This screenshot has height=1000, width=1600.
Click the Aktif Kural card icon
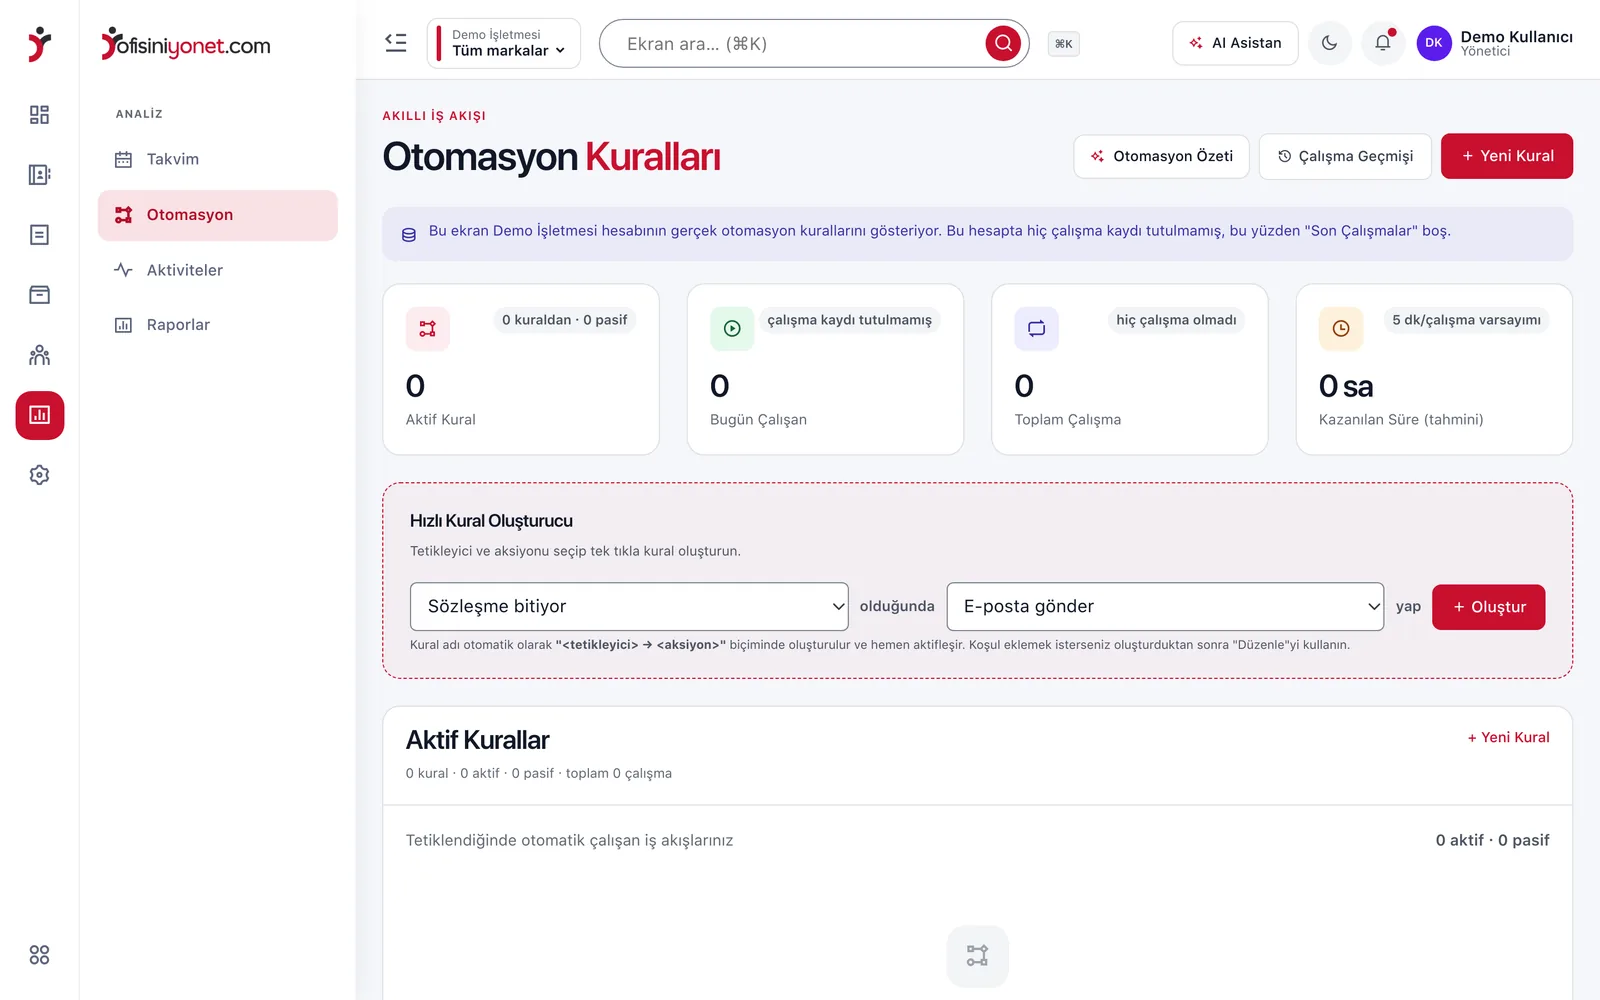pyautogui.click(x=427, y=329)
